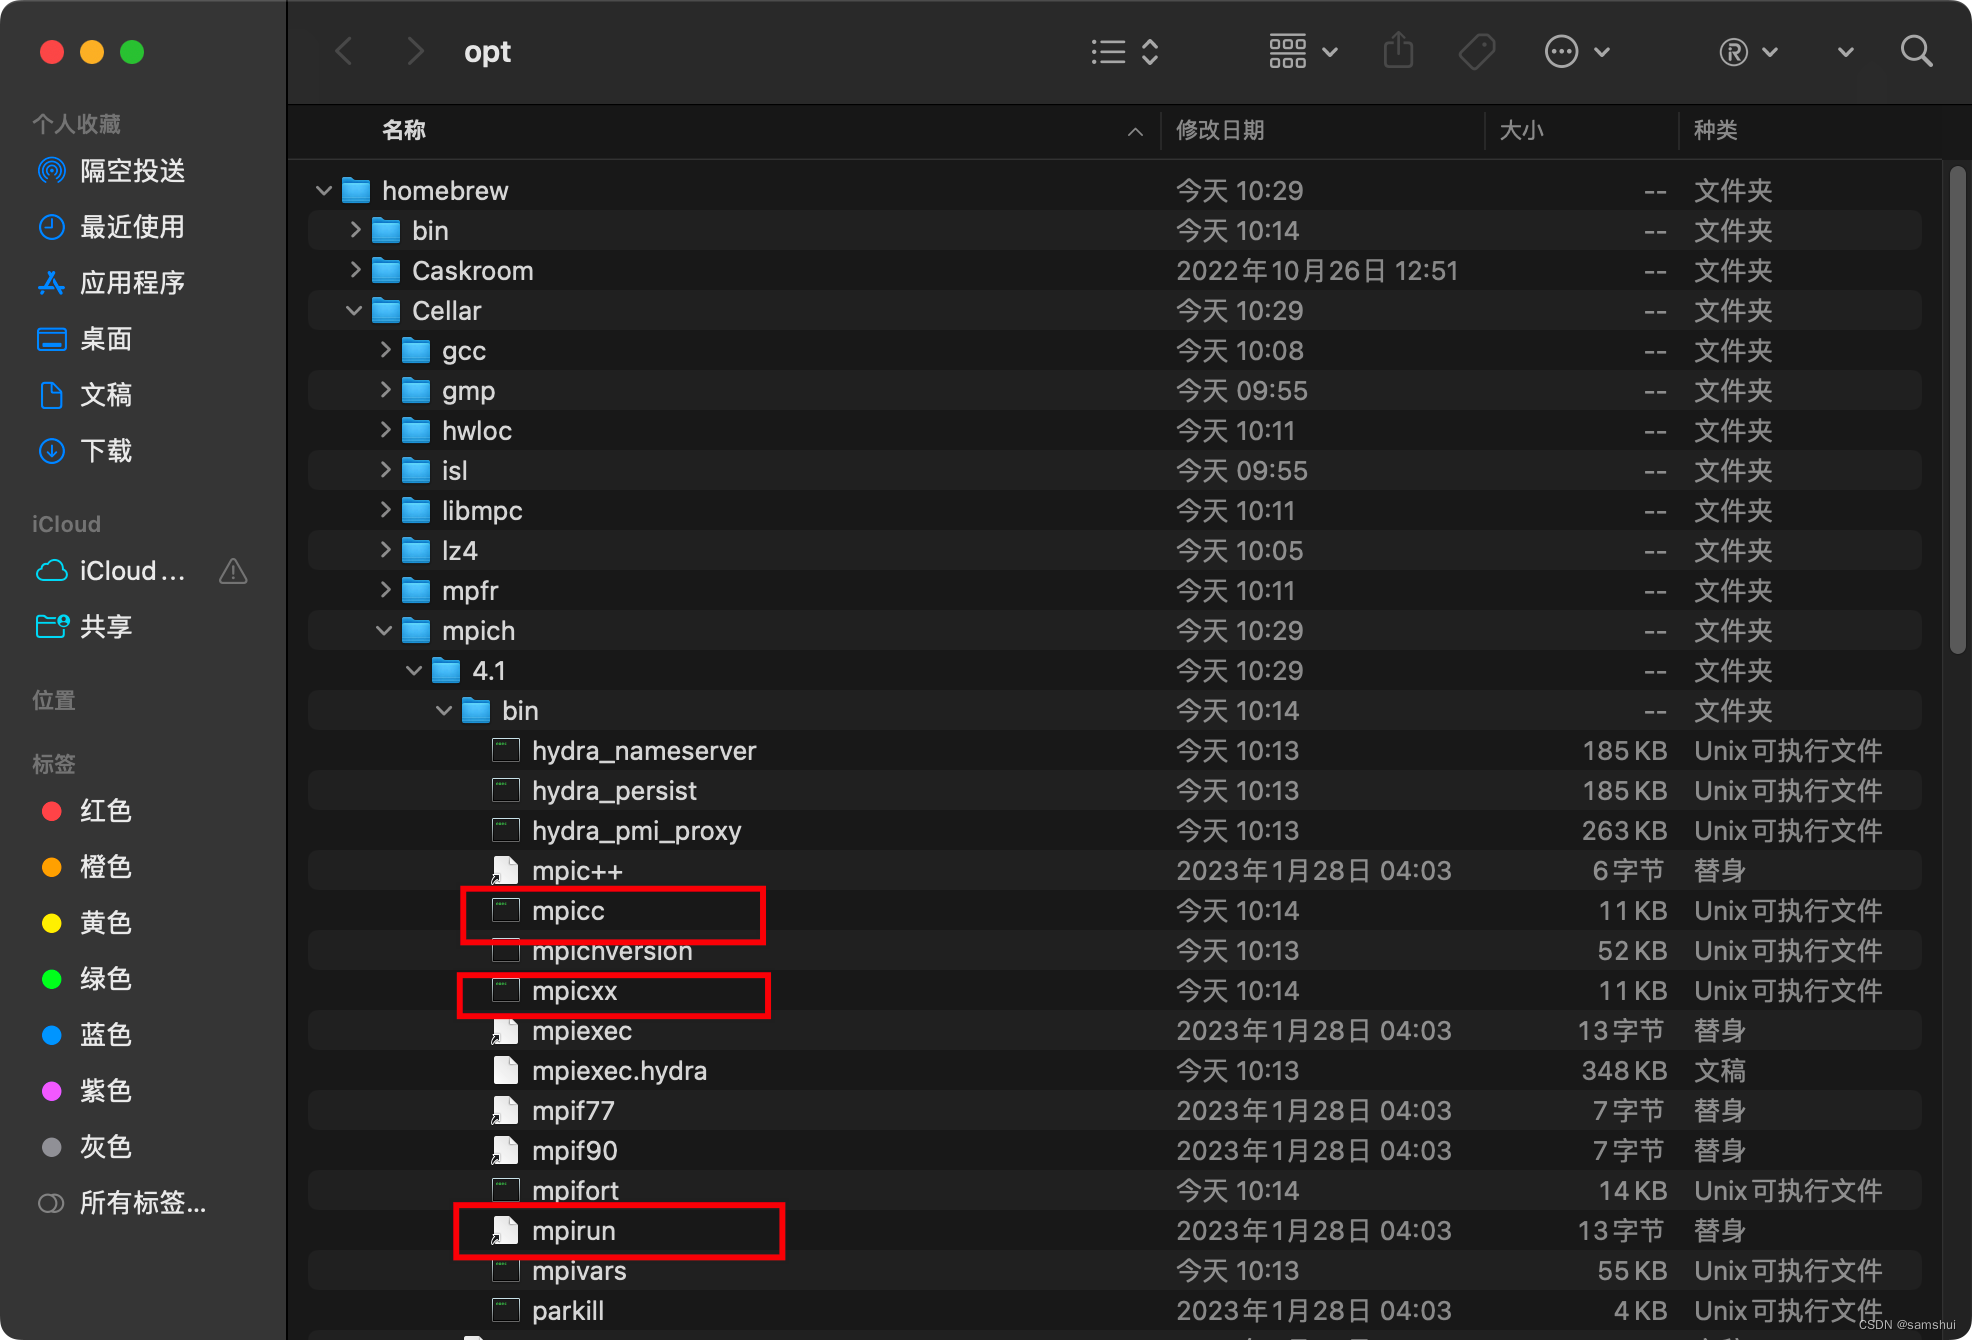Screen dimensions: 1972x1340
Task: Collapse the mpich folder
Action: pyautogui.click(x=384, y=630)
